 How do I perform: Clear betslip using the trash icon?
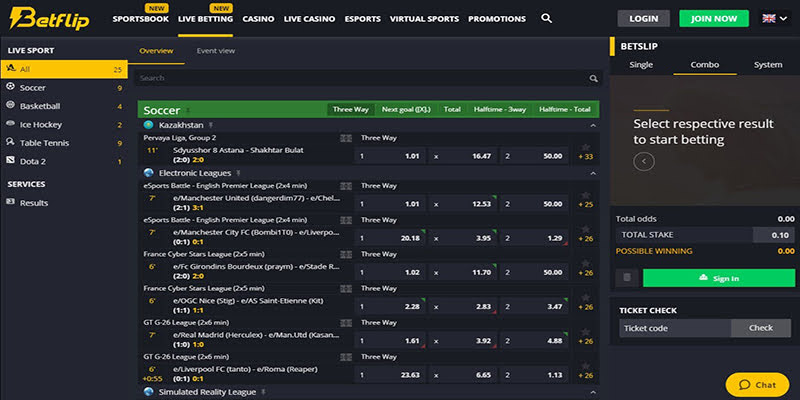[626, 278]
